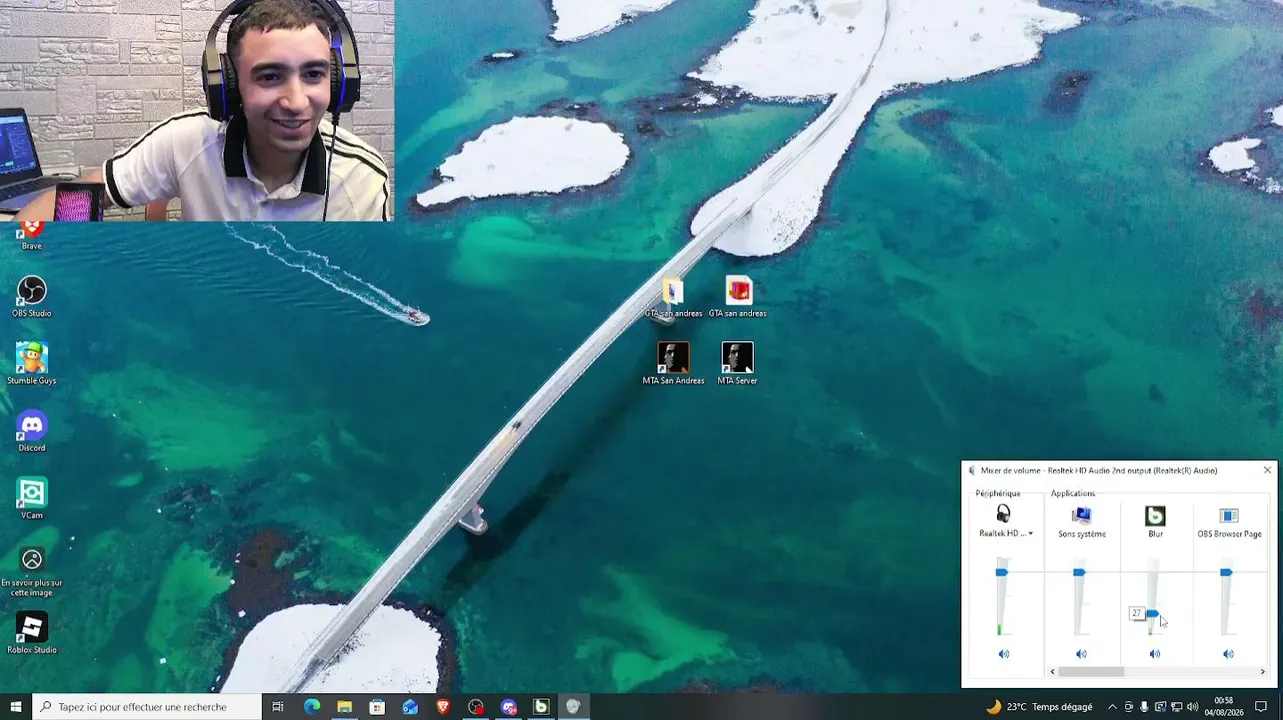Mute the Blur application volume

pos(1155,654)
